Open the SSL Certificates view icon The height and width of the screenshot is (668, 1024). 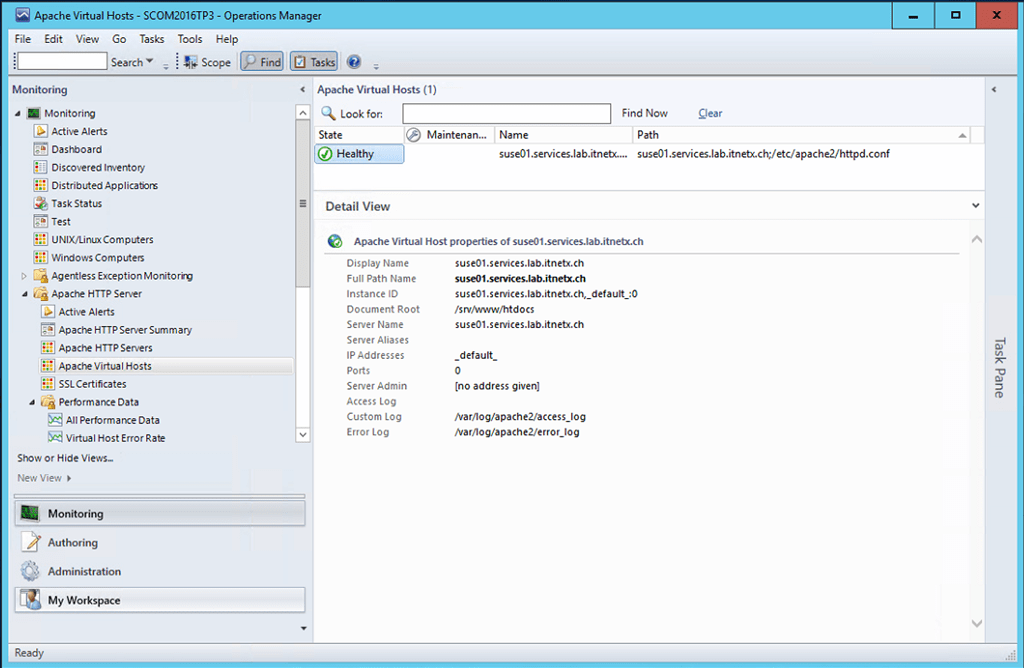[x=48, y=384]
